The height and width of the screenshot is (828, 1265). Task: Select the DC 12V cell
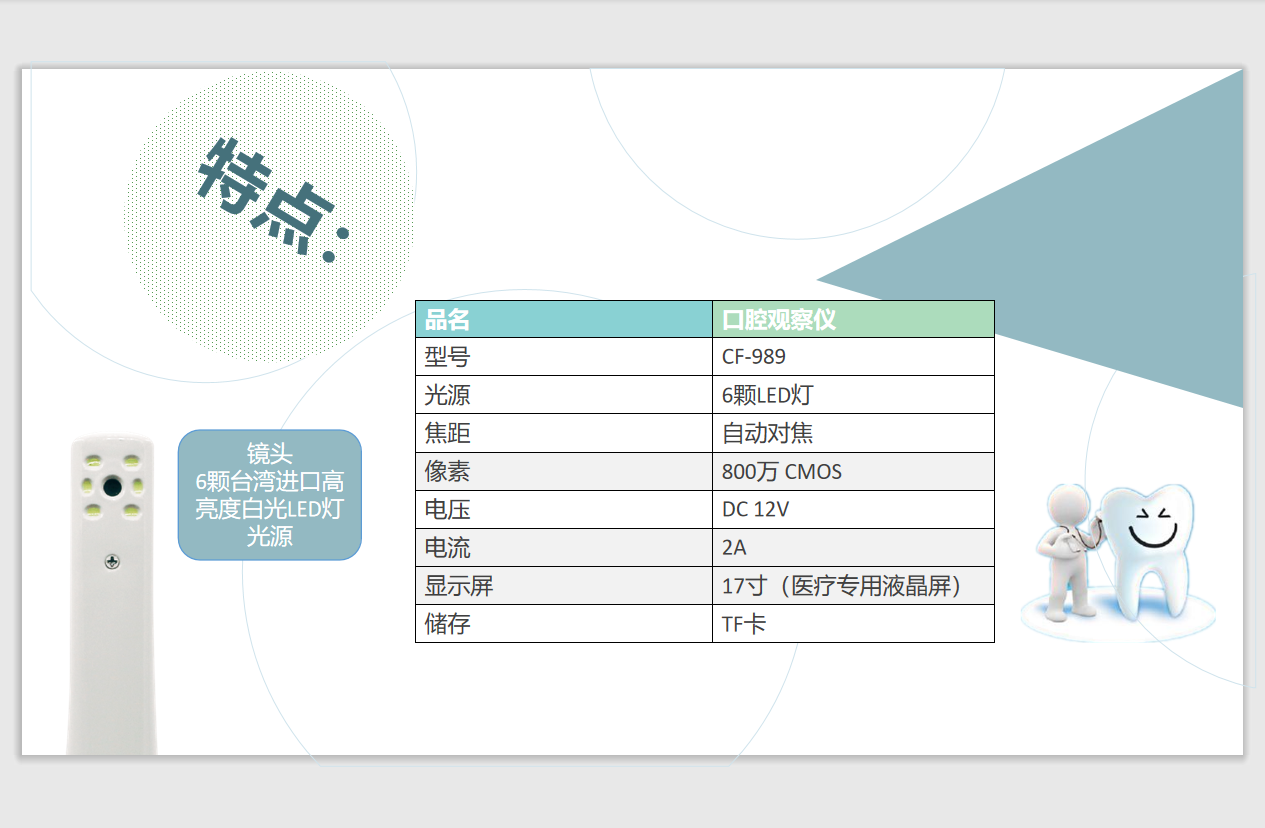[x=853, y=509]
